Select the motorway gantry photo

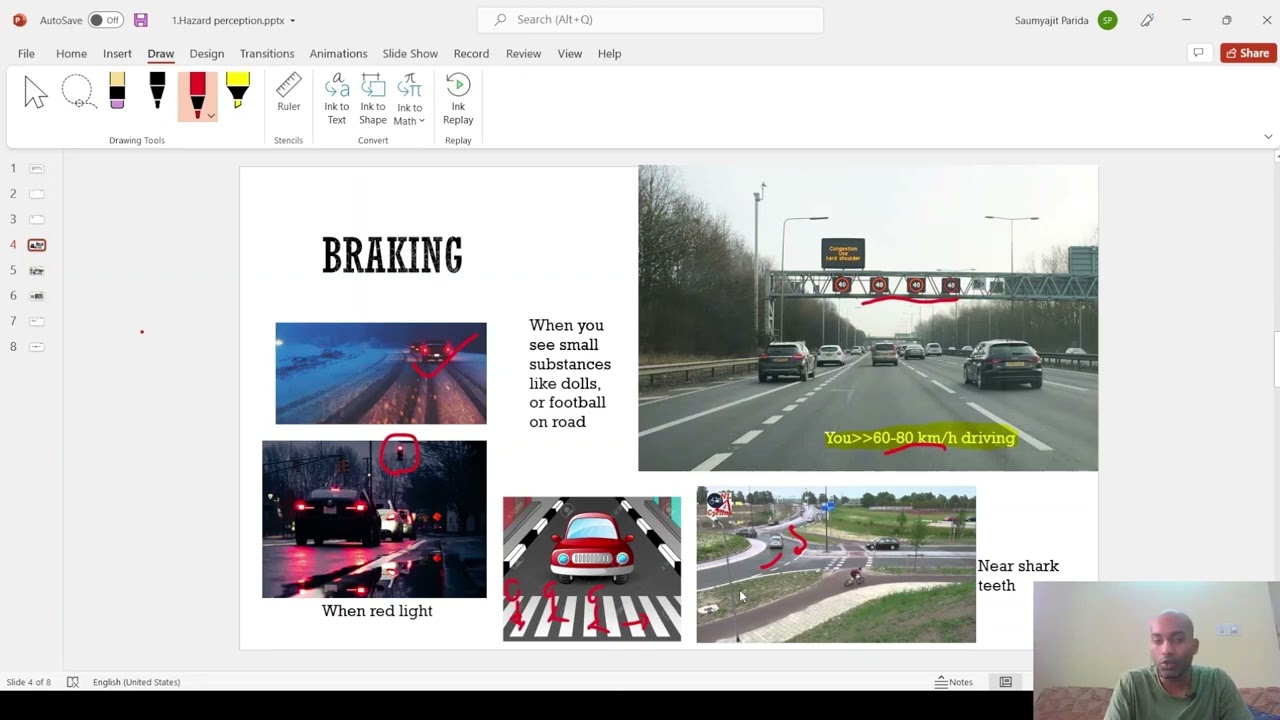(868, 318)
